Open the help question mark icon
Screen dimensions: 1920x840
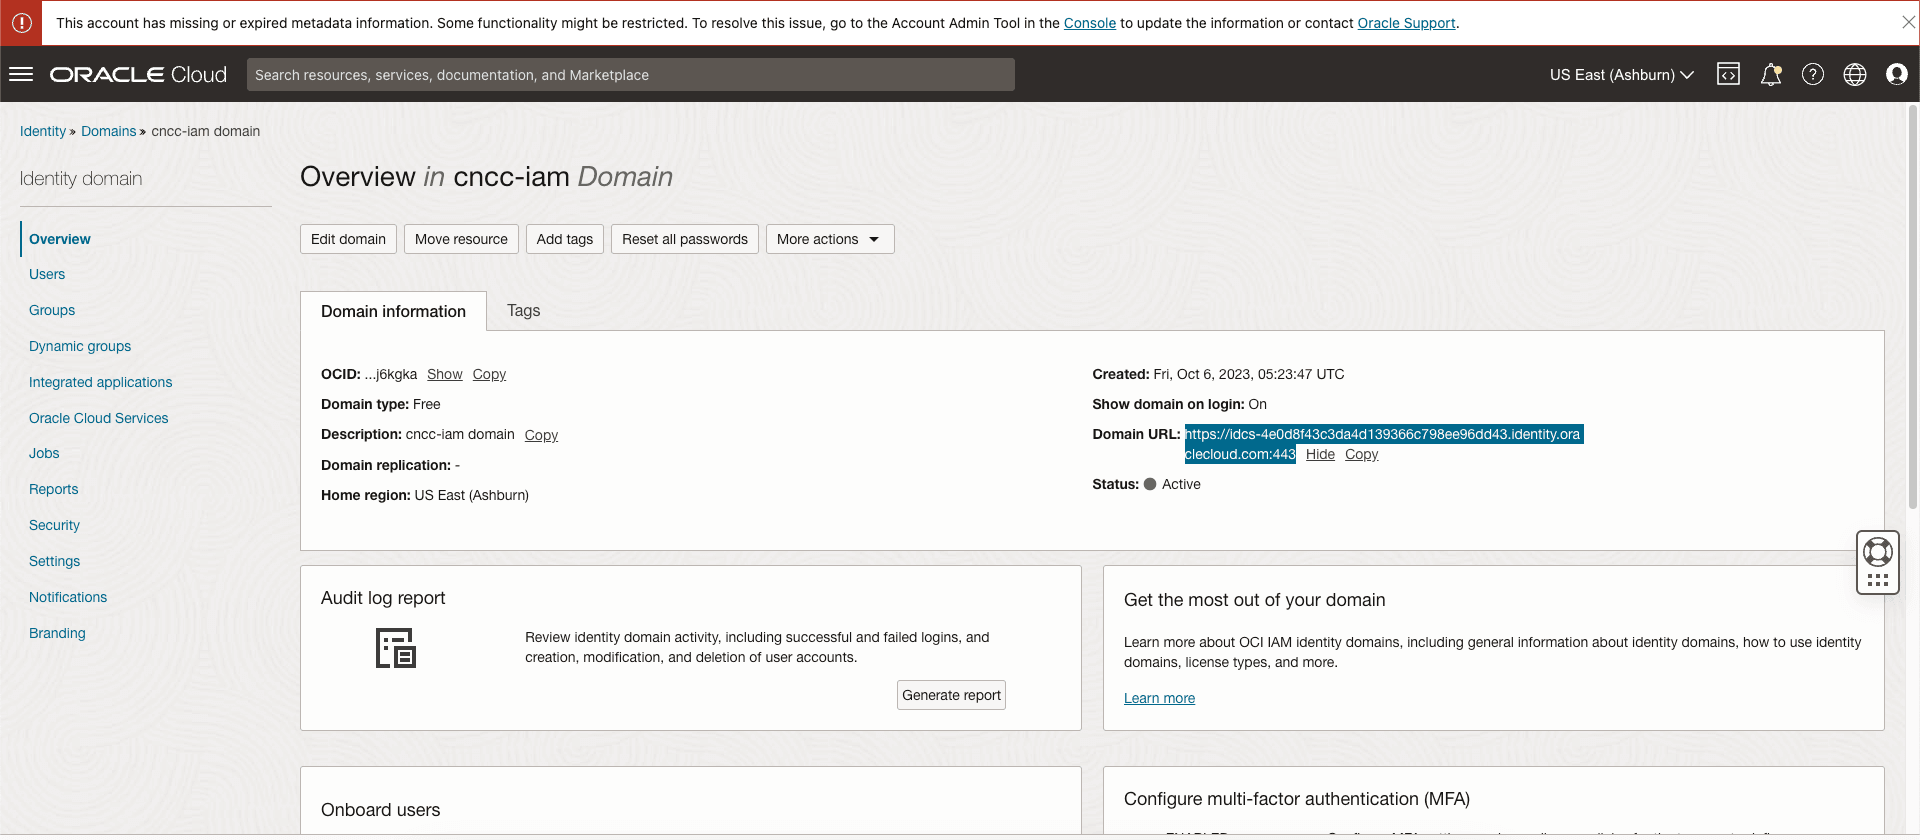tap(1813, 74)
